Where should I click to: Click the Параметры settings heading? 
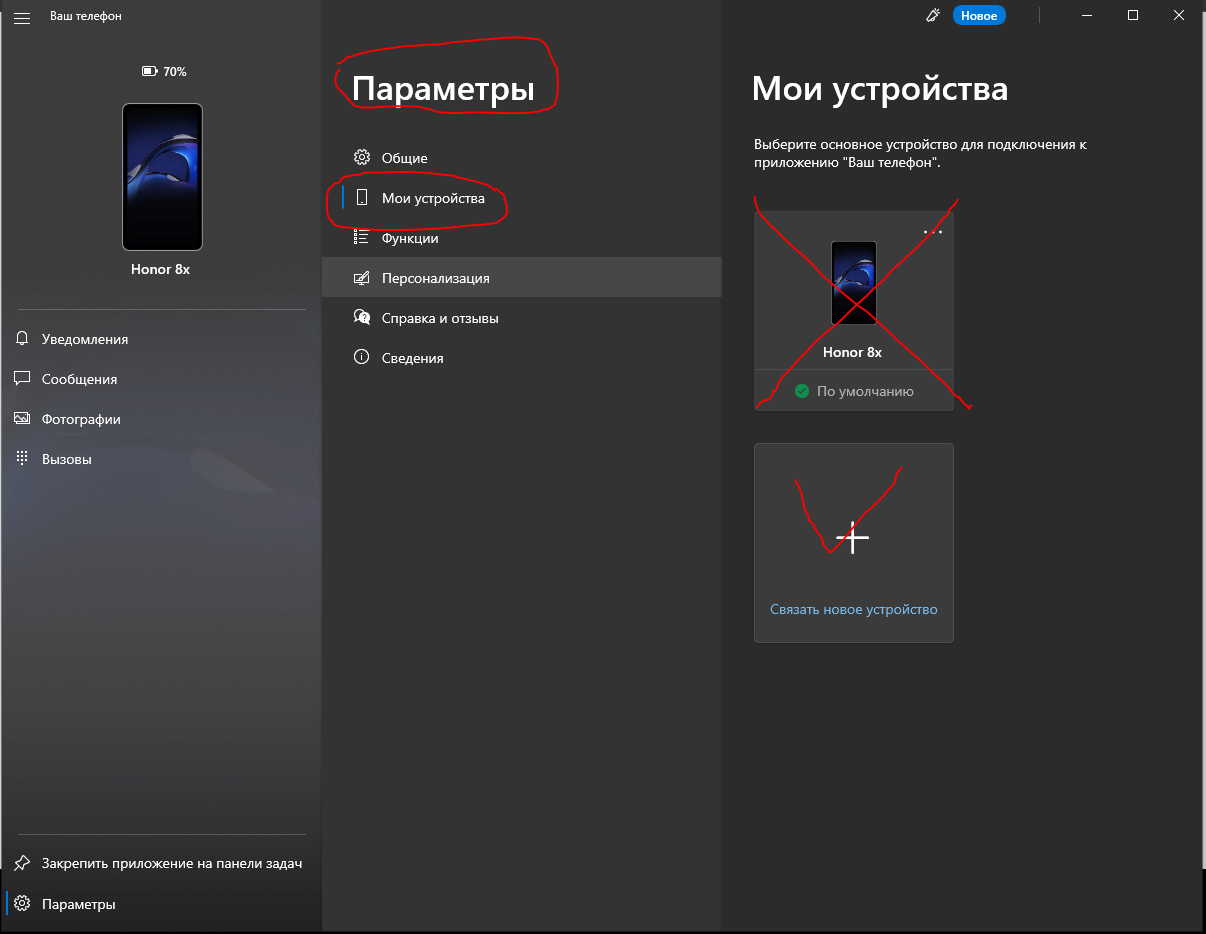coord(443,89)
